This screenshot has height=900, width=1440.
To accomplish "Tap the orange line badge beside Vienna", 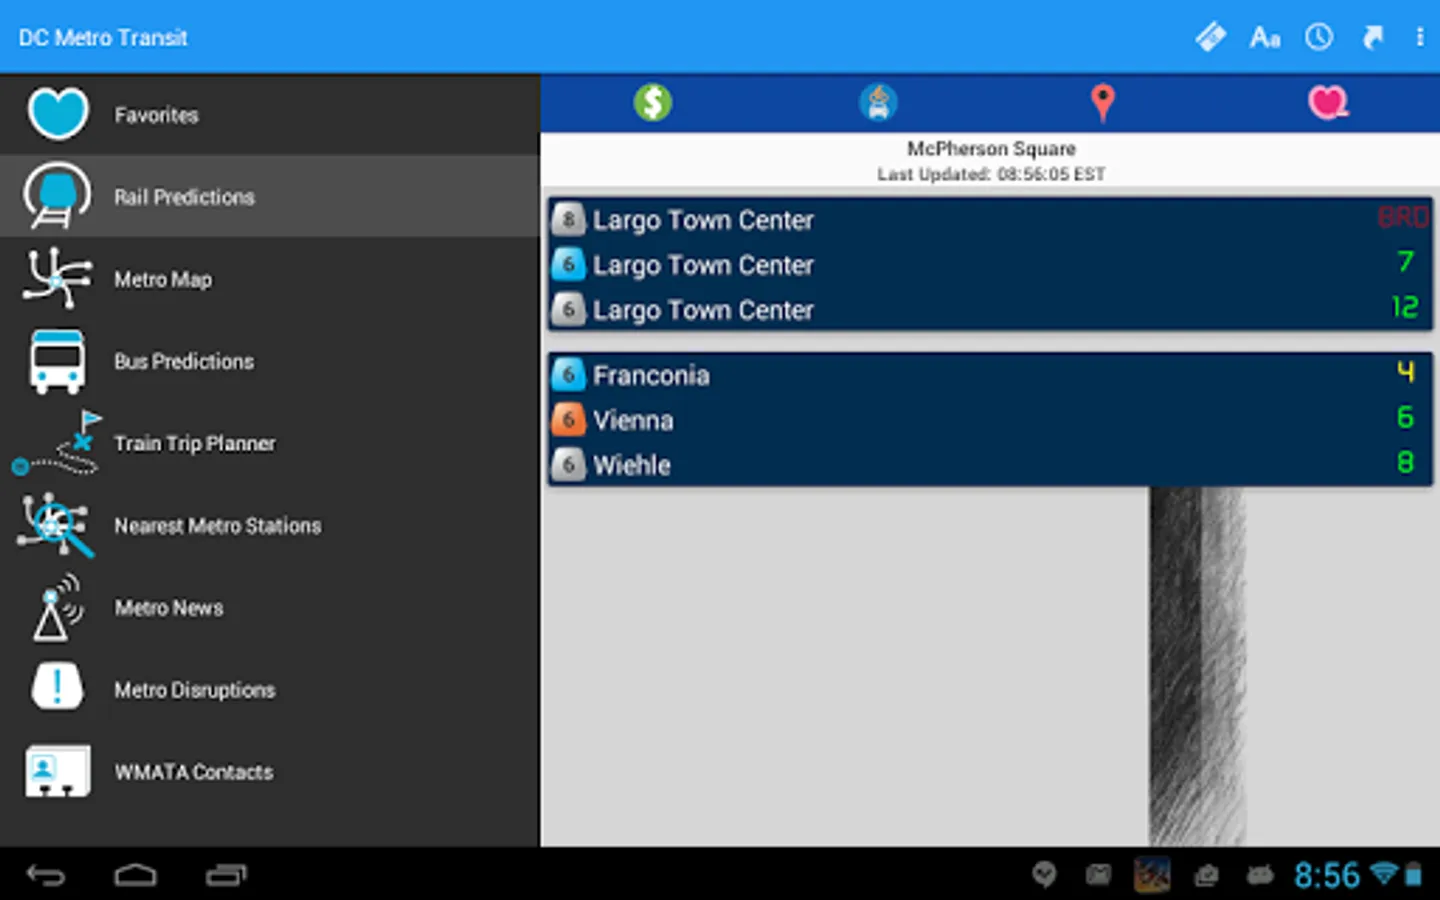I will pyautogui.click(x=568, y=419).
